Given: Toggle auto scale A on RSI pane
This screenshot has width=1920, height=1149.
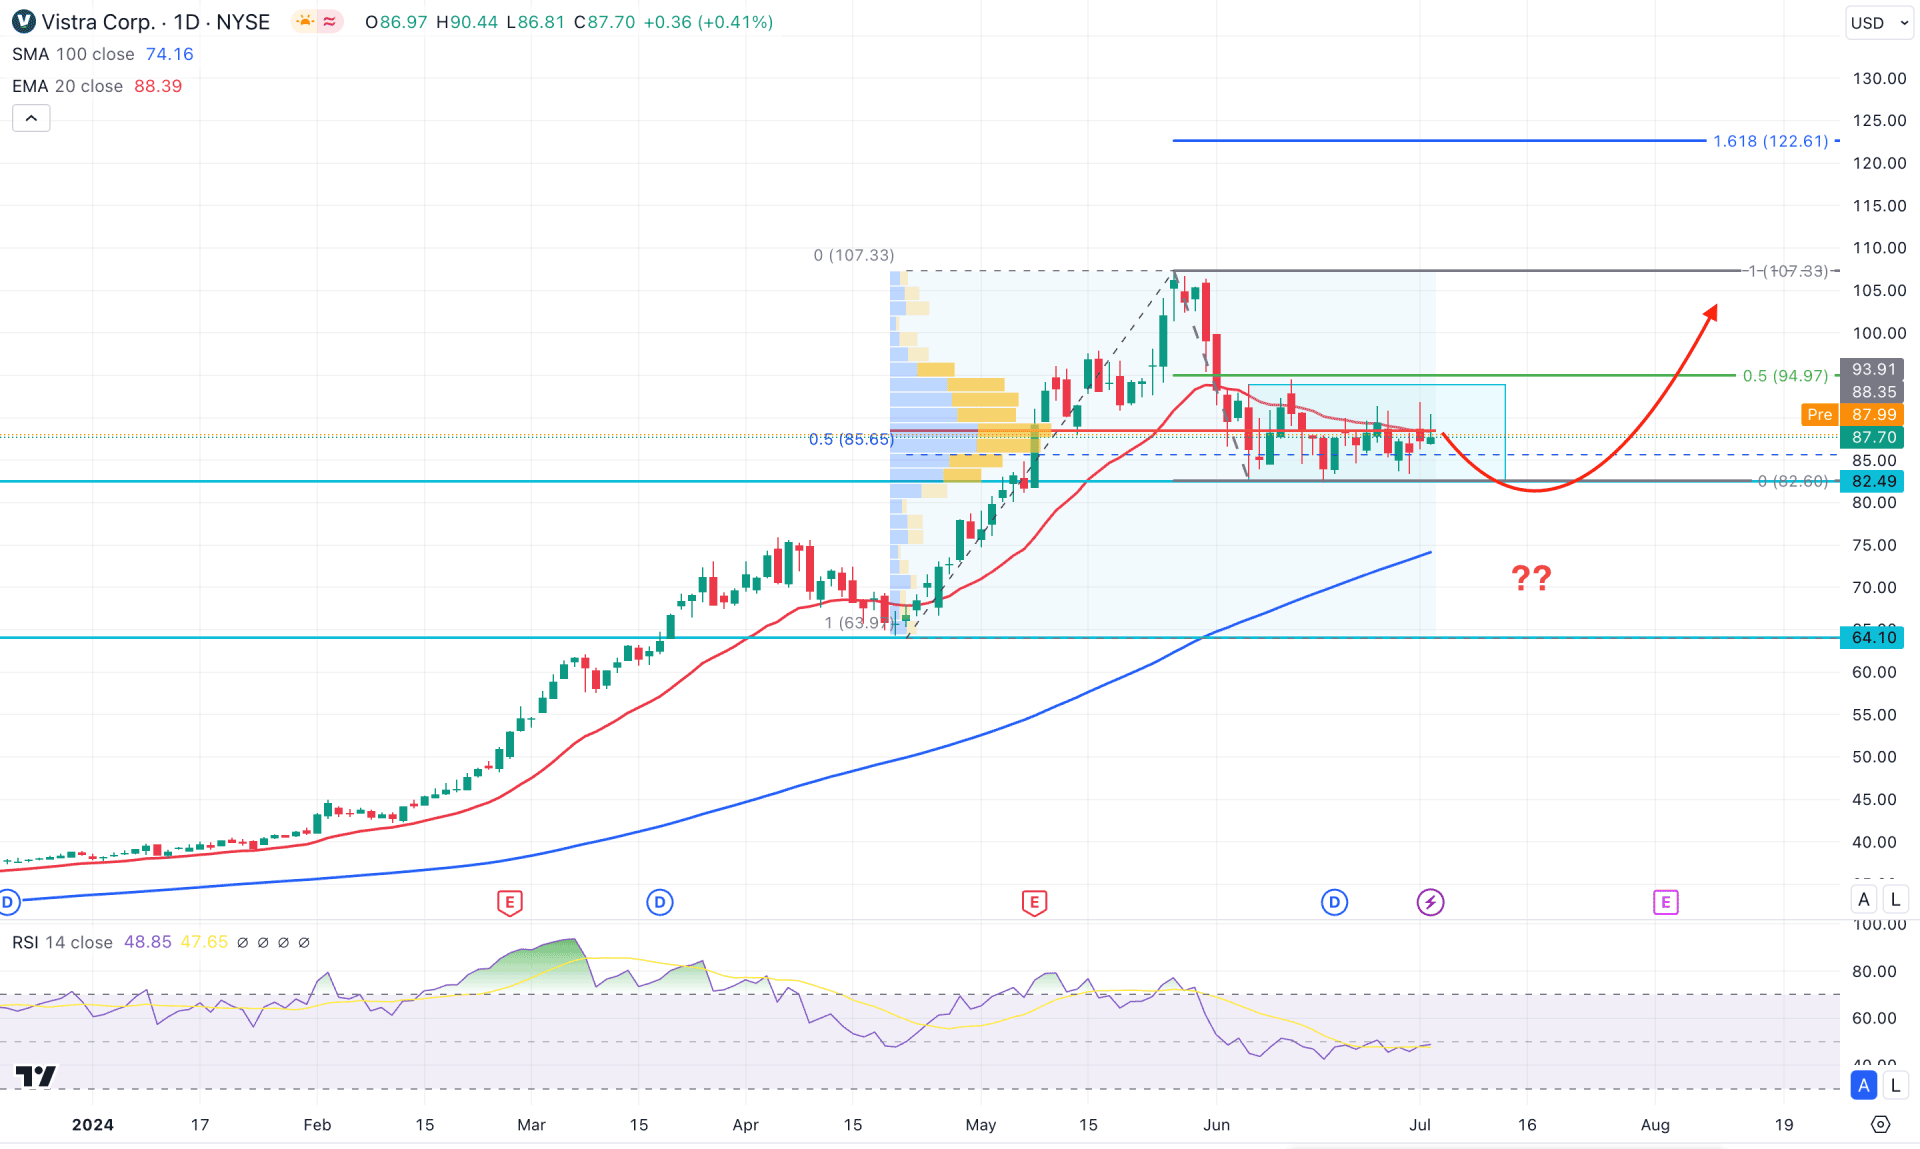Looking at the screenshot, I should (x=1864, y=1085).
